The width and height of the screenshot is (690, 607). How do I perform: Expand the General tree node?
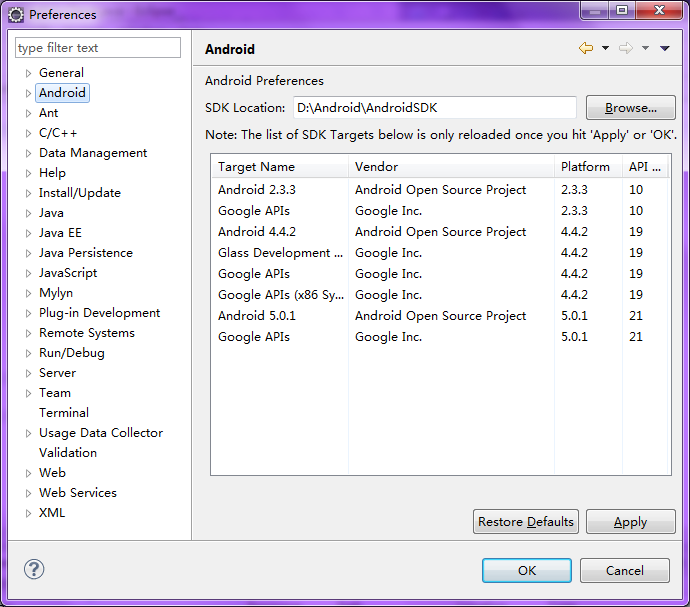coord(28,73)
